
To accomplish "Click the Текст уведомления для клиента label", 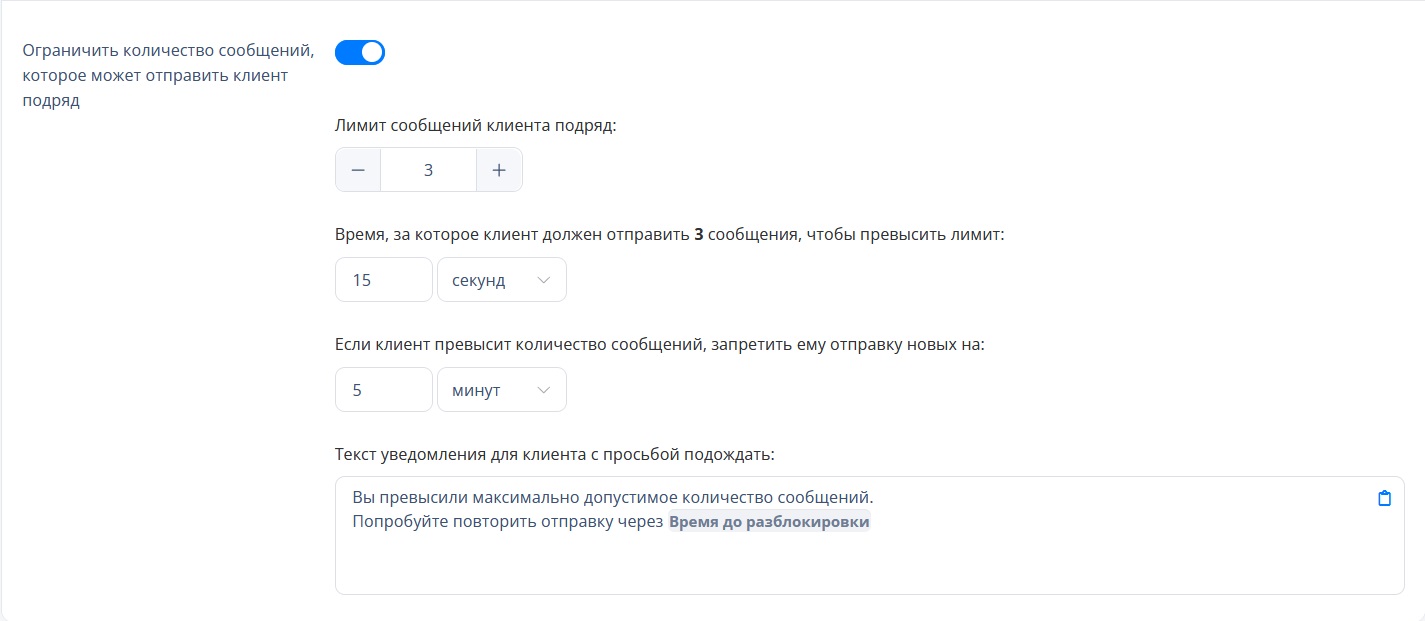I will tap(555, 454).
